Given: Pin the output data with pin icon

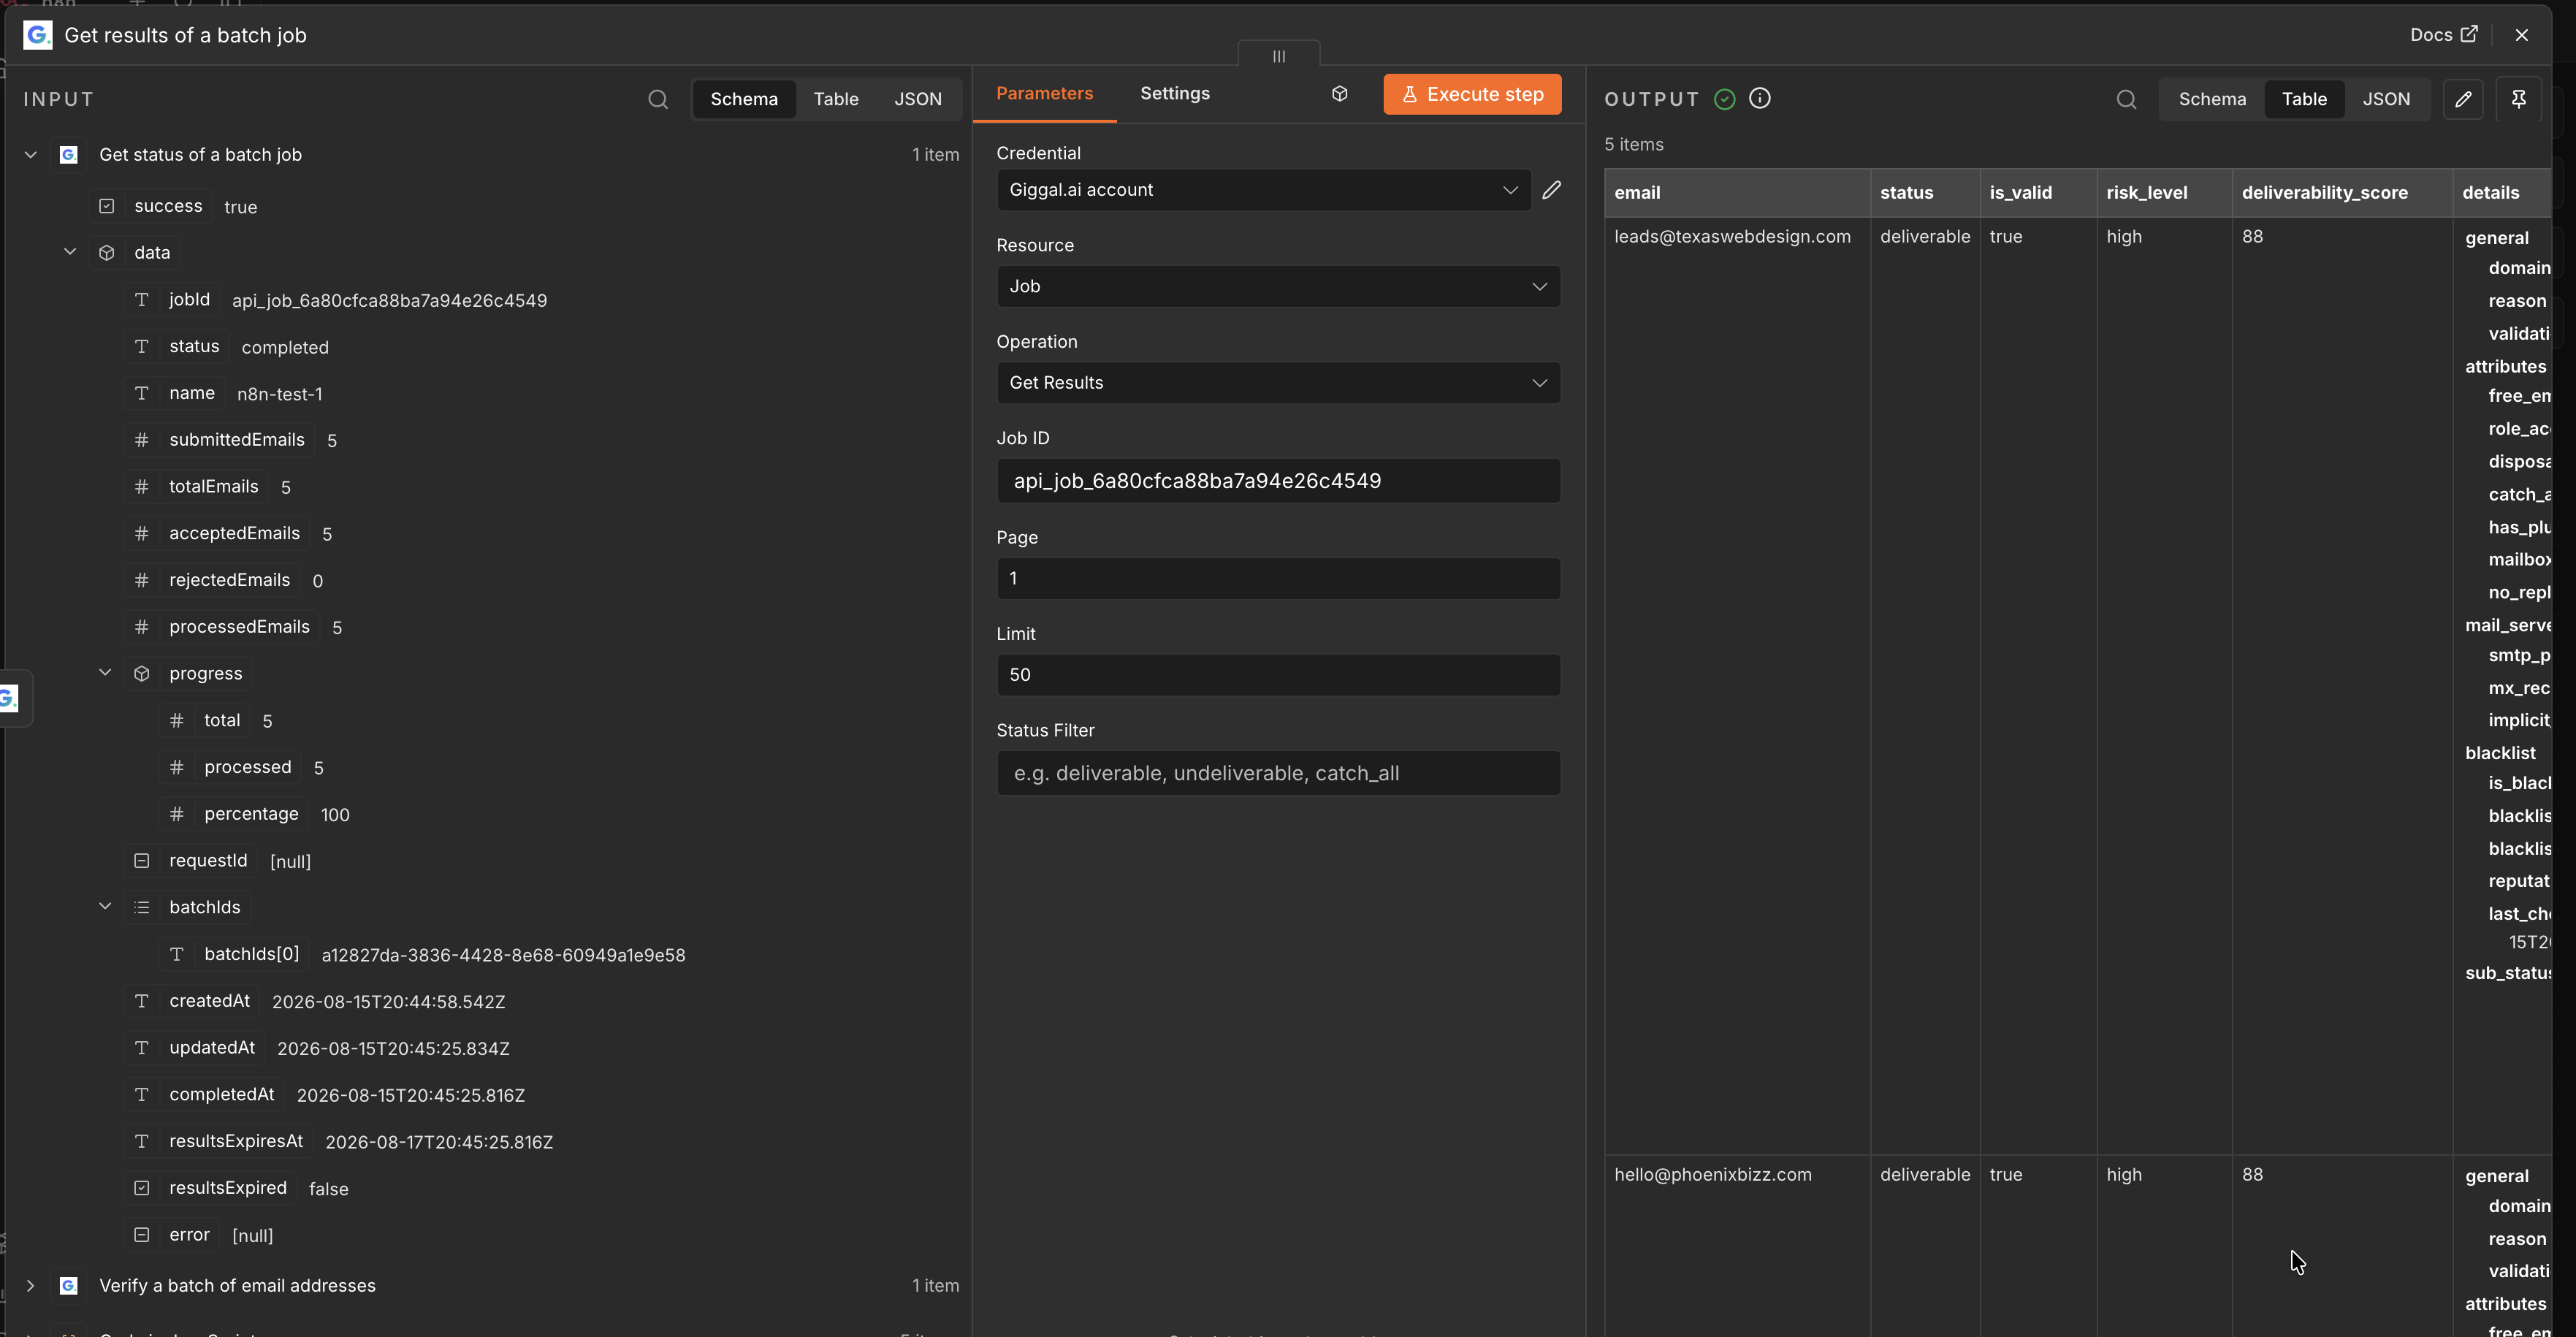Looking at the screenshot, I should 2518,99.
